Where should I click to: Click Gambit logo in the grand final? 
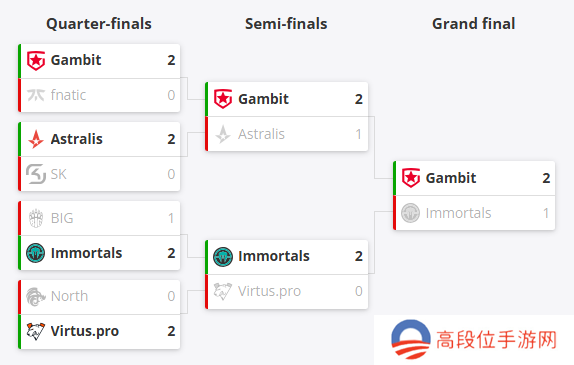(411, 178)
